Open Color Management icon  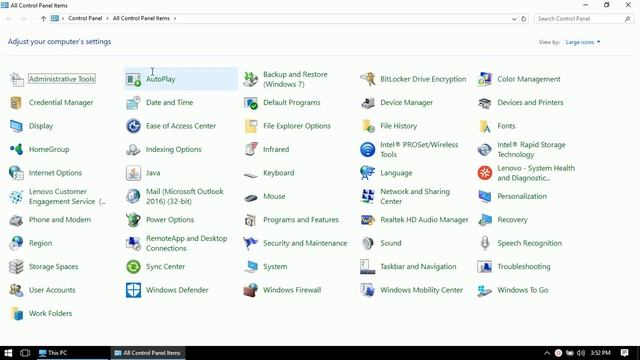tap(484, 79)
